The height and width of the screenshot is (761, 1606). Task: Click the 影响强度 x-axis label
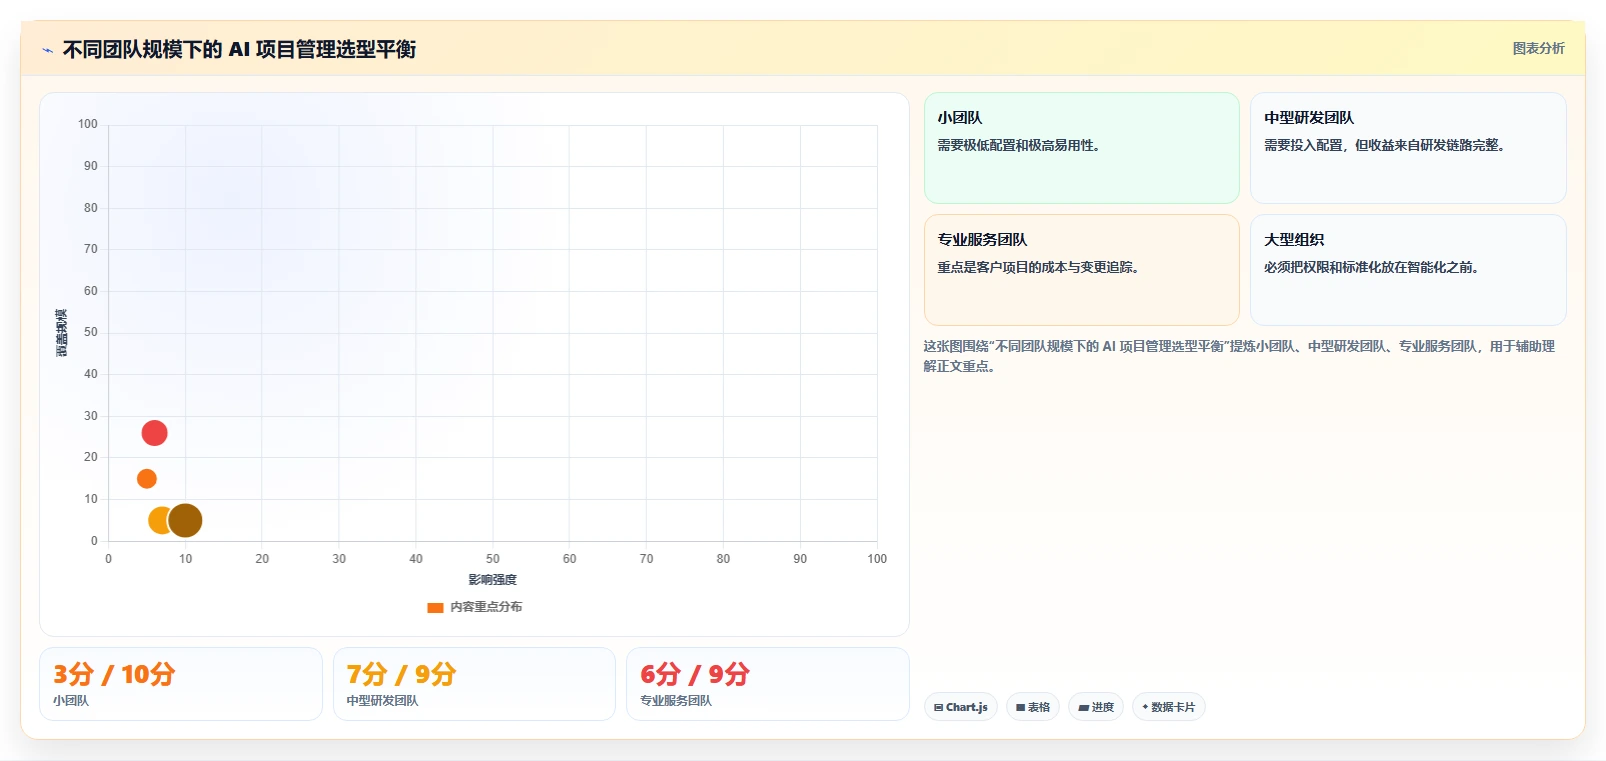pyautogui.click(x=492, y=580)
